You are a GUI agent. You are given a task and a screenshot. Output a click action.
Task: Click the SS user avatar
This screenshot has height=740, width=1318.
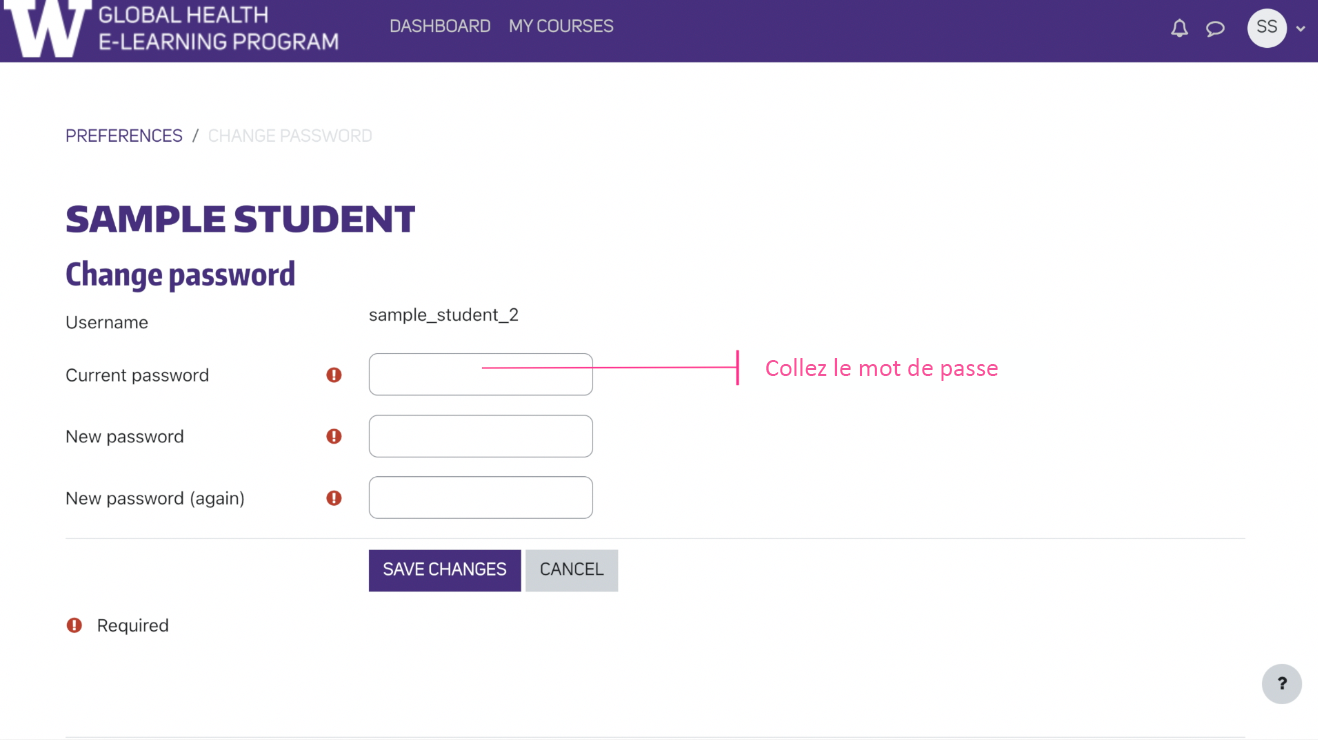1266,28
